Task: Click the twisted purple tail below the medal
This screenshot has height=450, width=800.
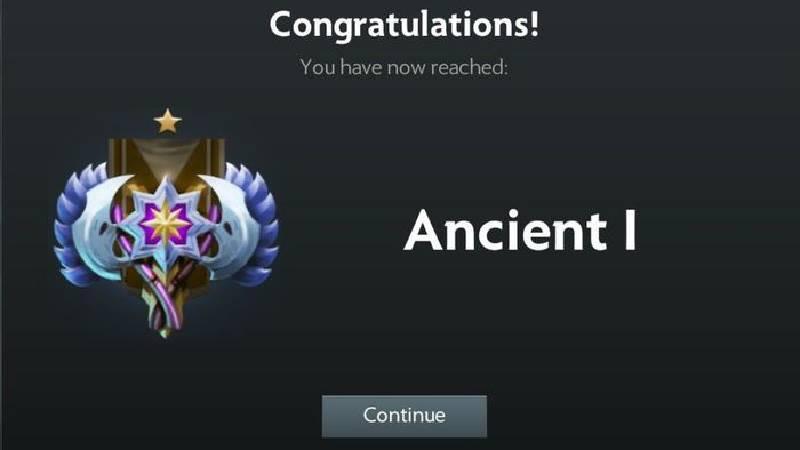Action: pyautogui.click(x=164, y=306)
